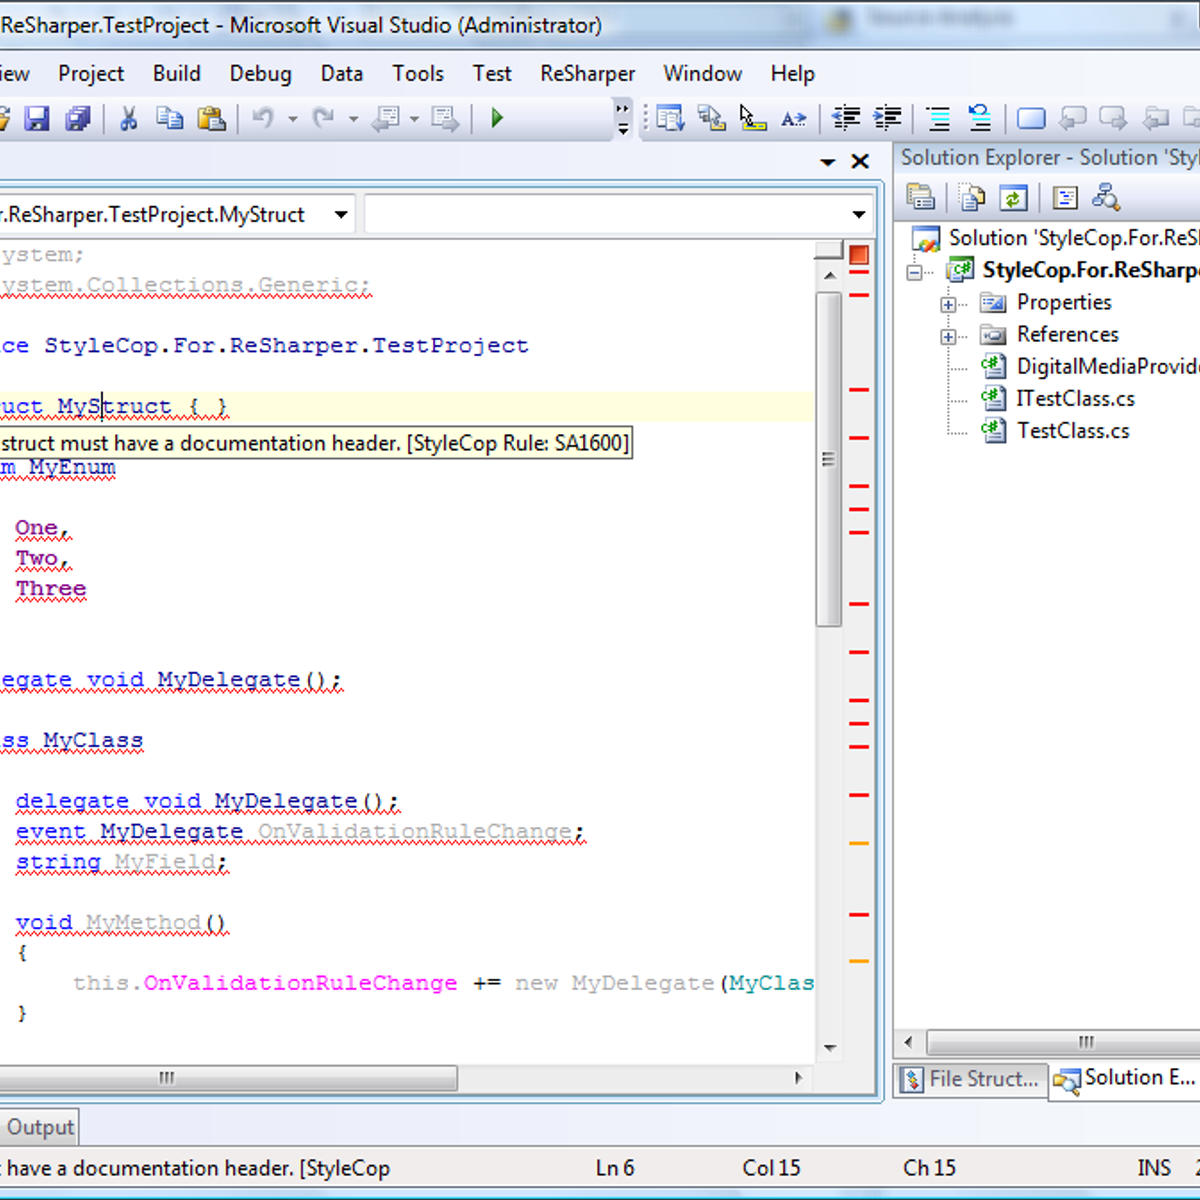Image resolution: width=1200 pixels, height=1200 pixels.
Task: Click the editor scroll-down arrow
Action: coord(829,1048)
